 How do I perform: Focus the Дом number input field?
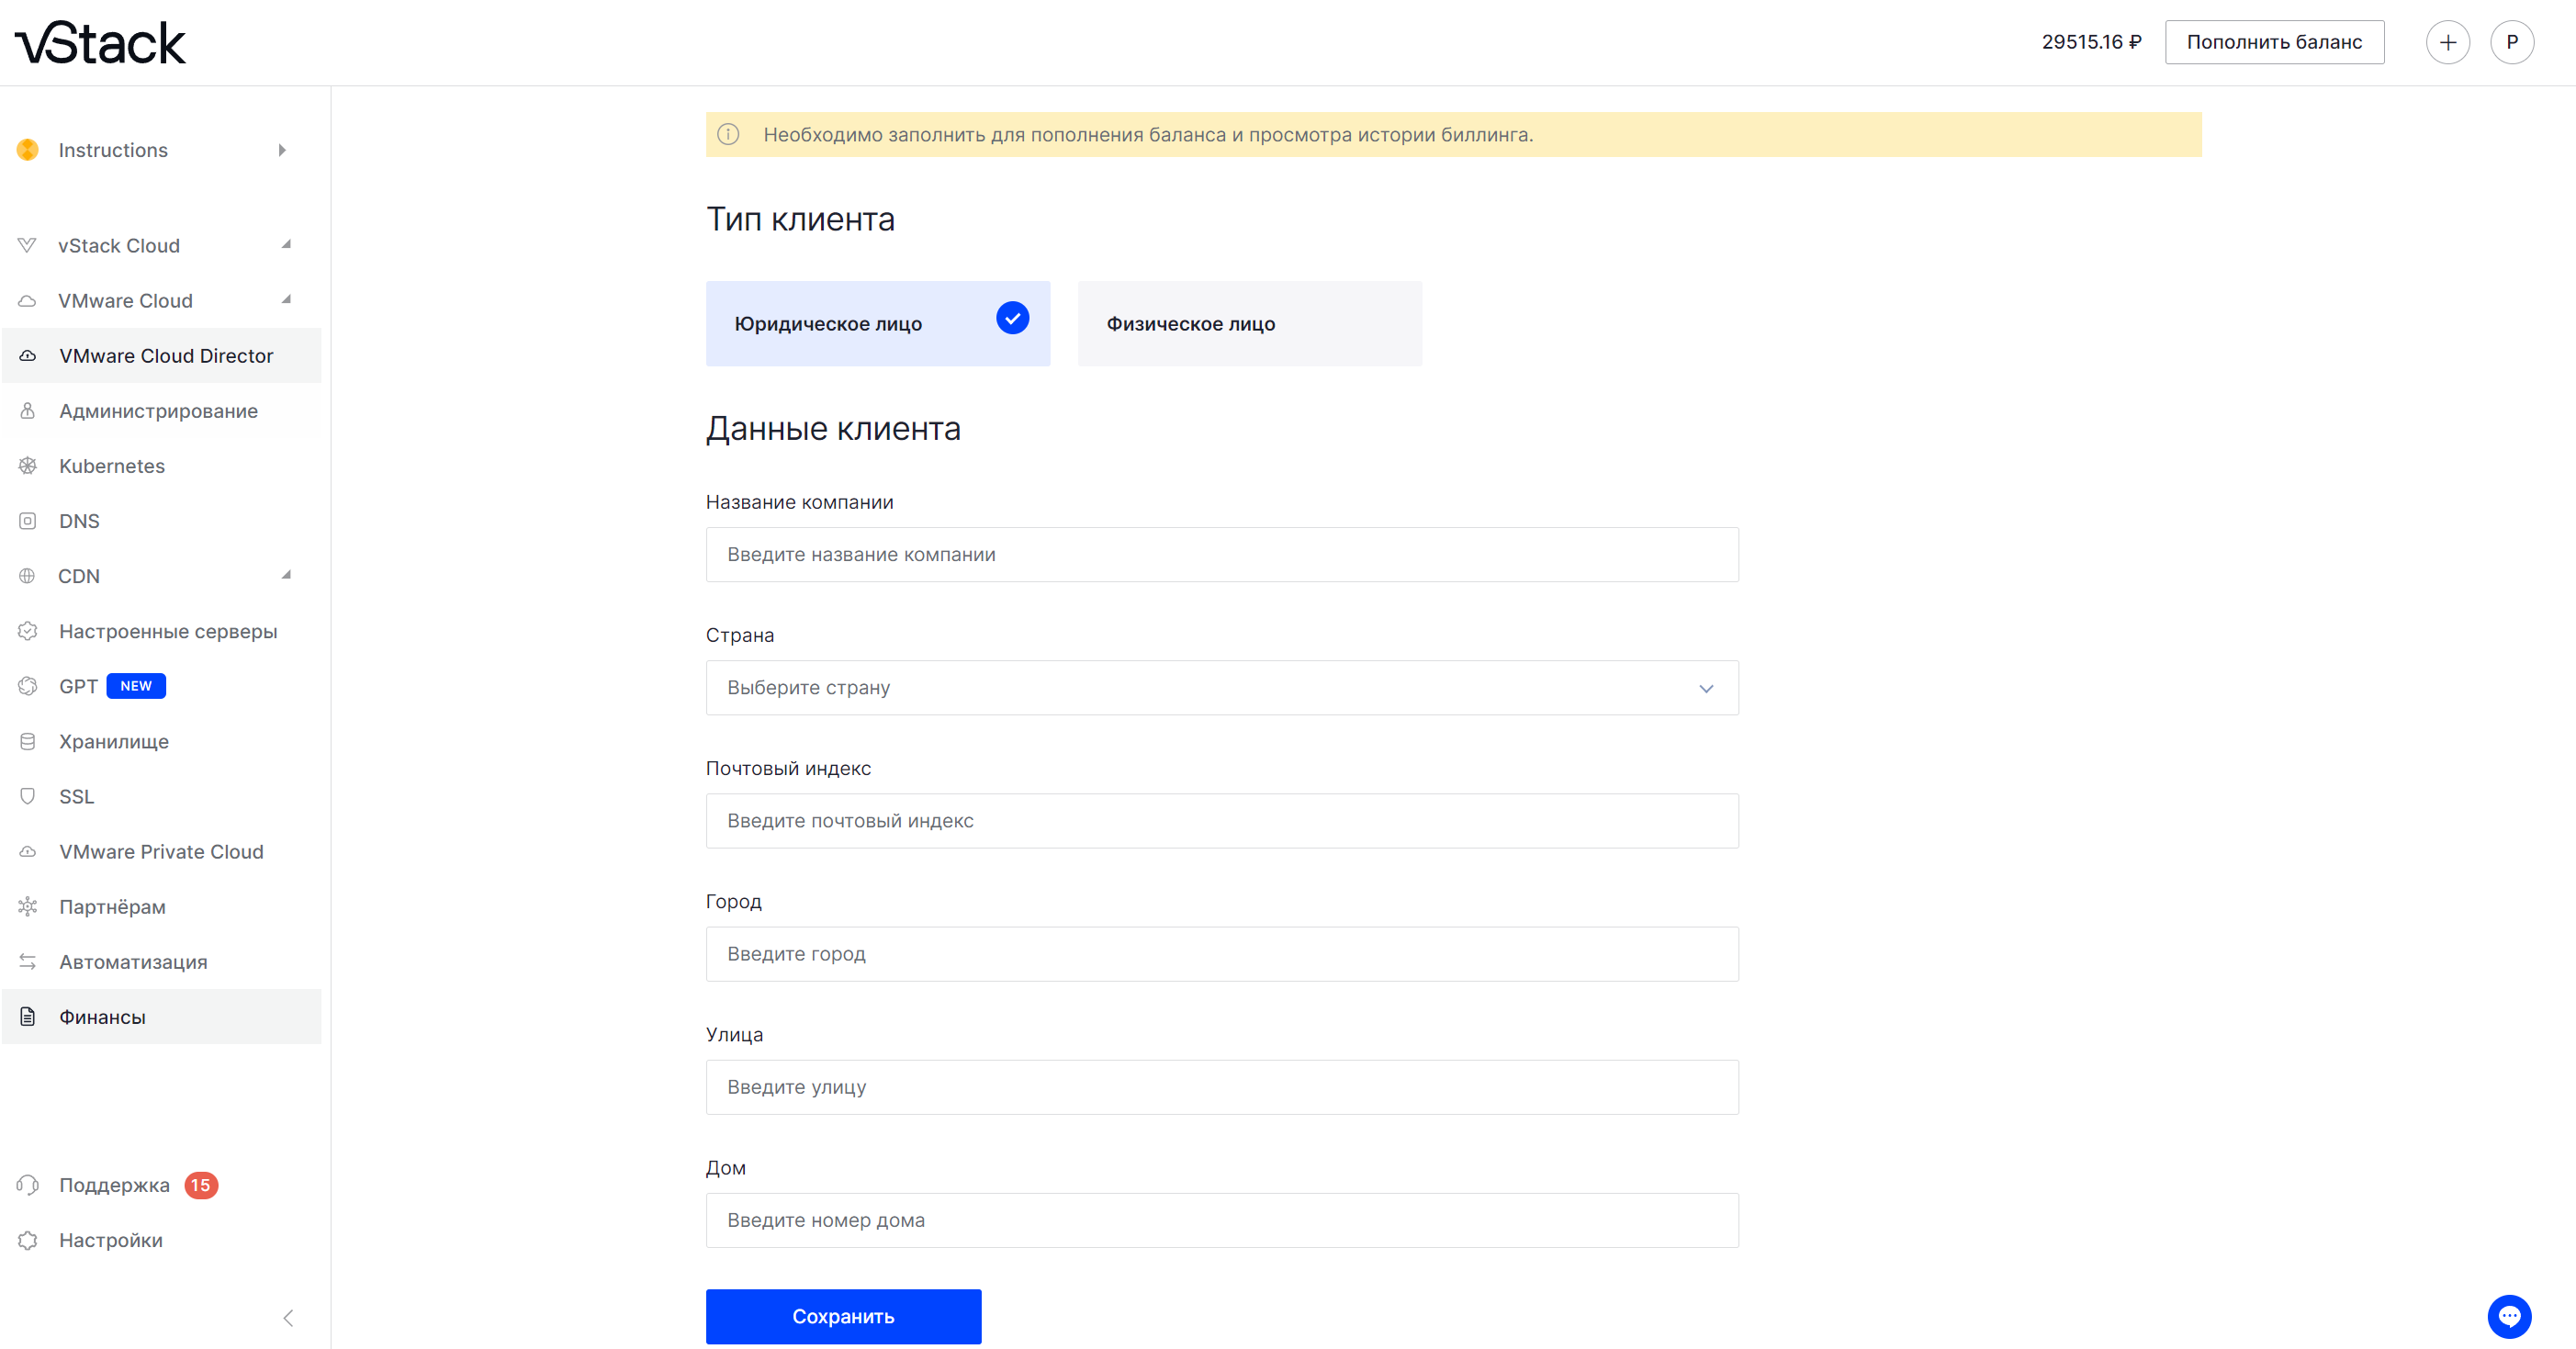(x=1222, y=1219)
